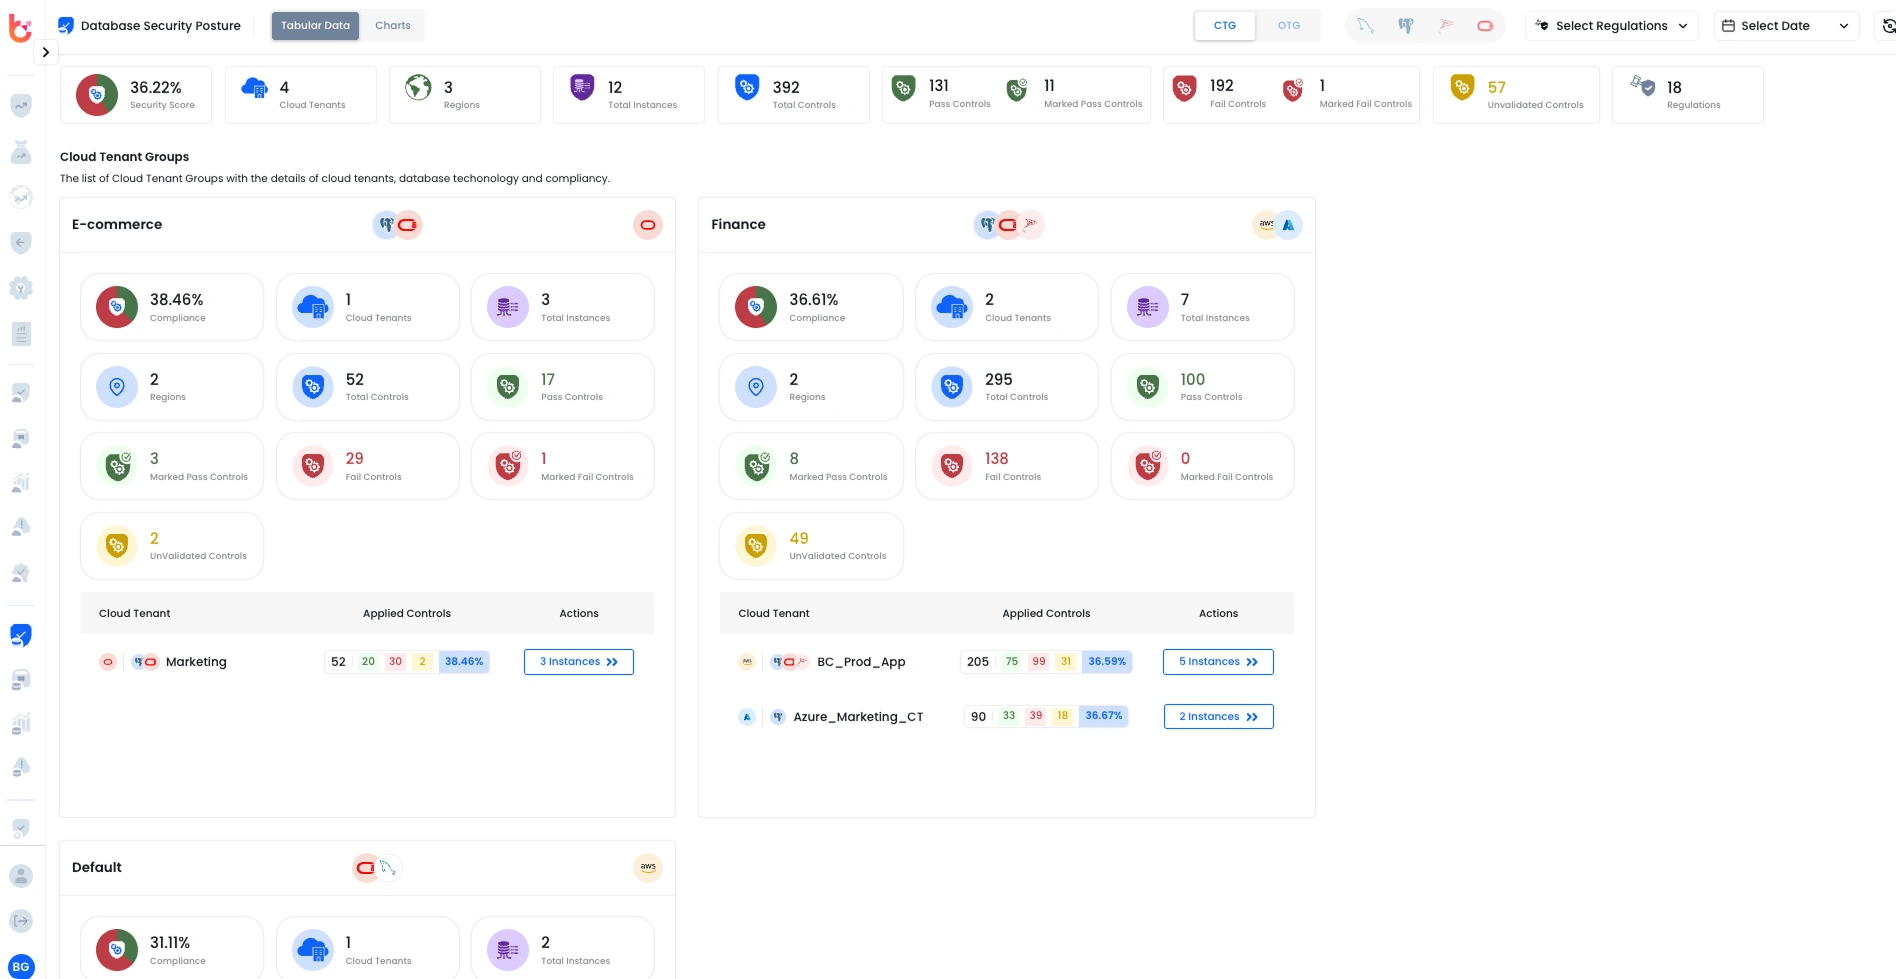Select the Tabular Data tab

pyautogui.click(x=315, y=26)
